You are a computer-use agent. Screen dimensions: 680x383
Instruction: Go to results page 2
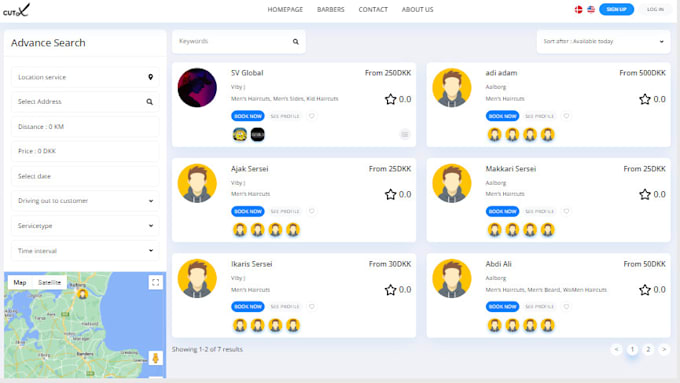point(648,349)
